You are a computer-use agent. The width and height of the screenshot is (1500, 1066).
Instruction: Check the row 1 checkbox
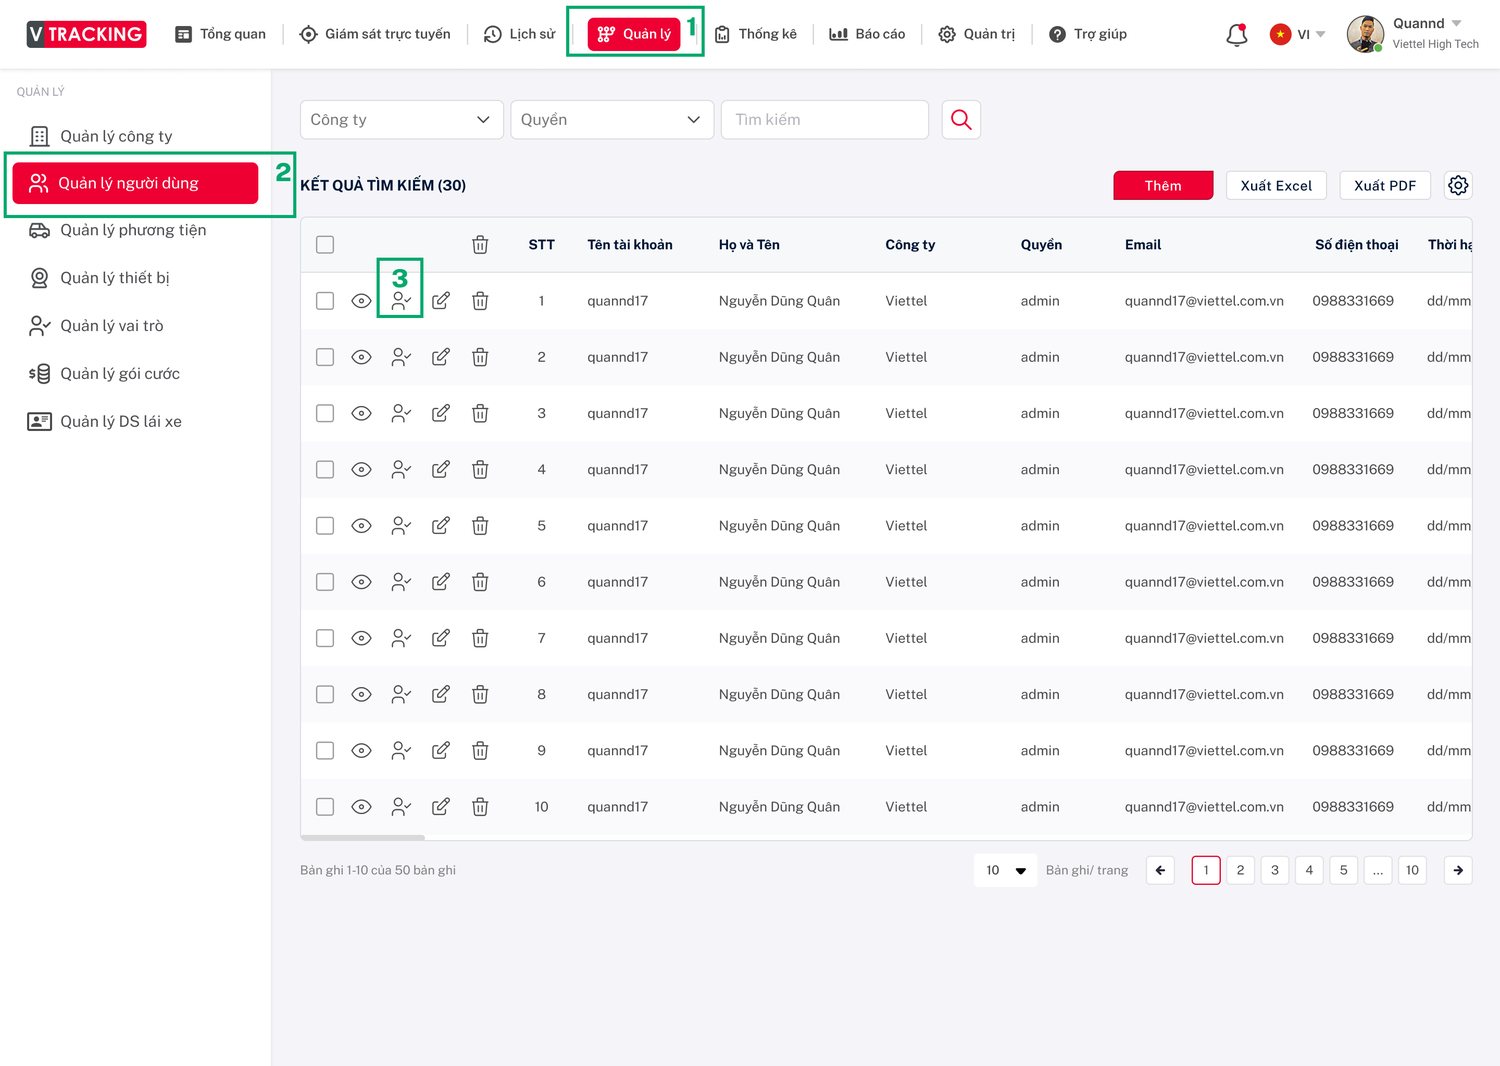point(325,301)
